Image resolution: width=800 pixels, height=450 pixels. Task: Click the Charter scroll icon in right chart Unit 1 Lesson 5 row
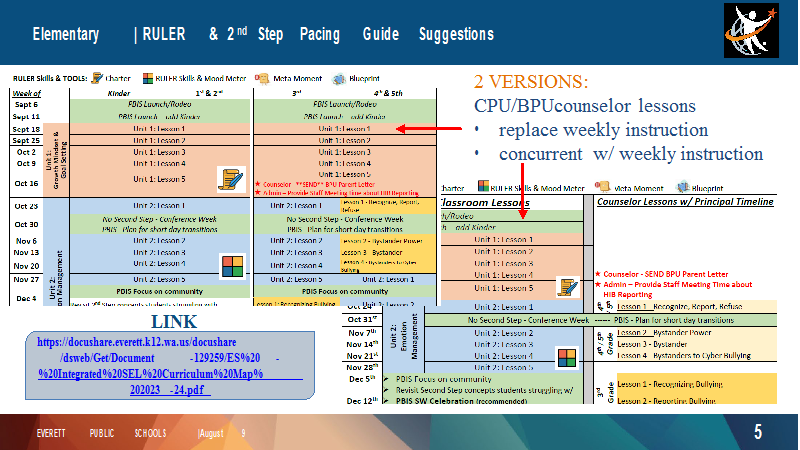(567, 287)
